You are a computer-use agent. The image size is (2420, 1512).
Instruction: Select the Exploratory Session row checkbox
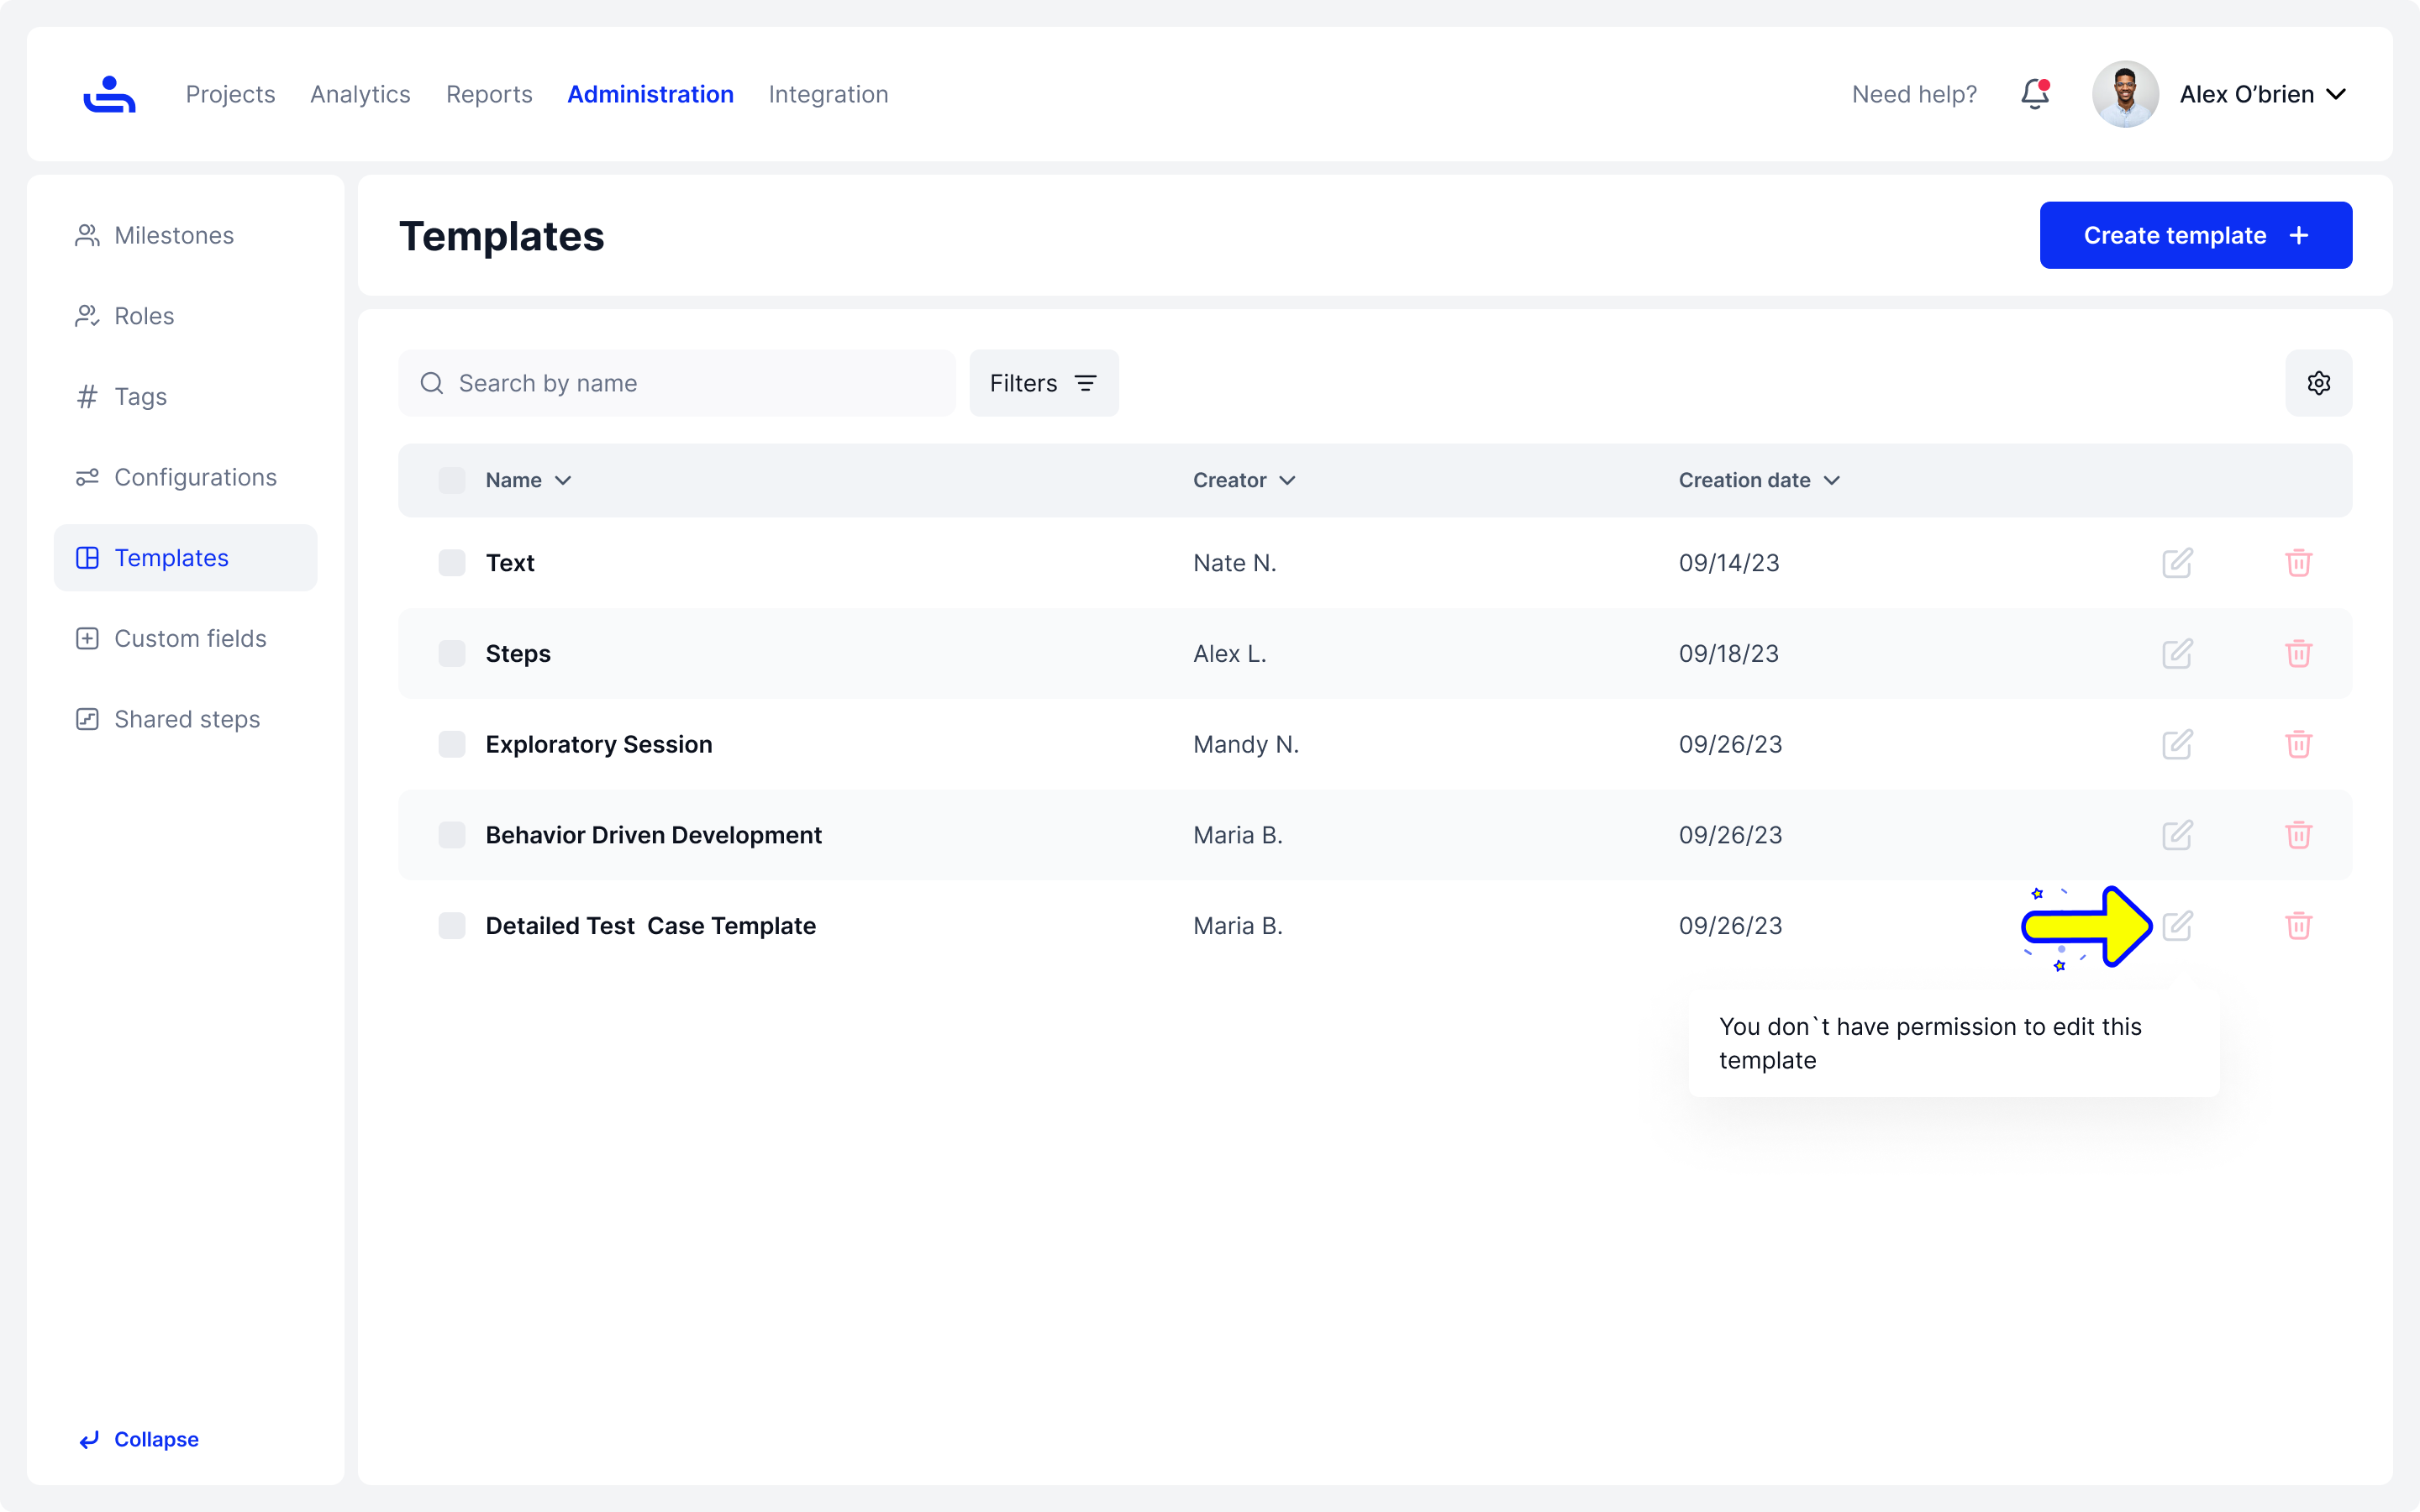pos(452,745)
